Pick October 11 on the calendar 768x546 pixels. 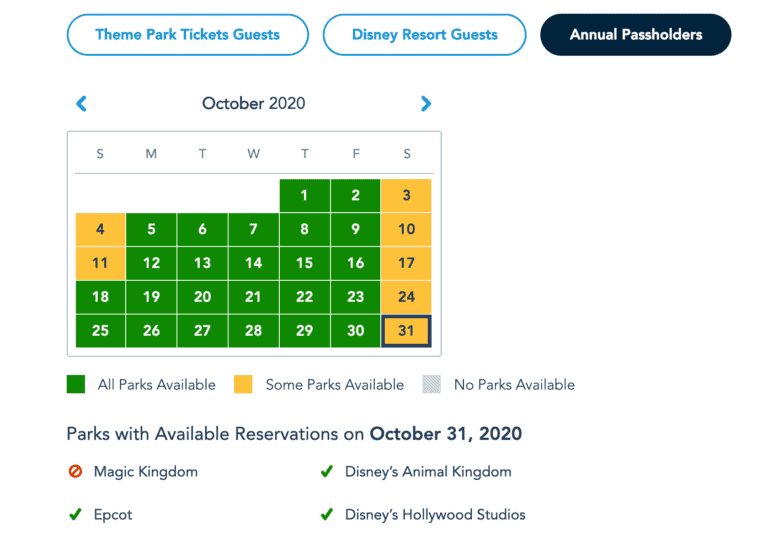point(100,263)
